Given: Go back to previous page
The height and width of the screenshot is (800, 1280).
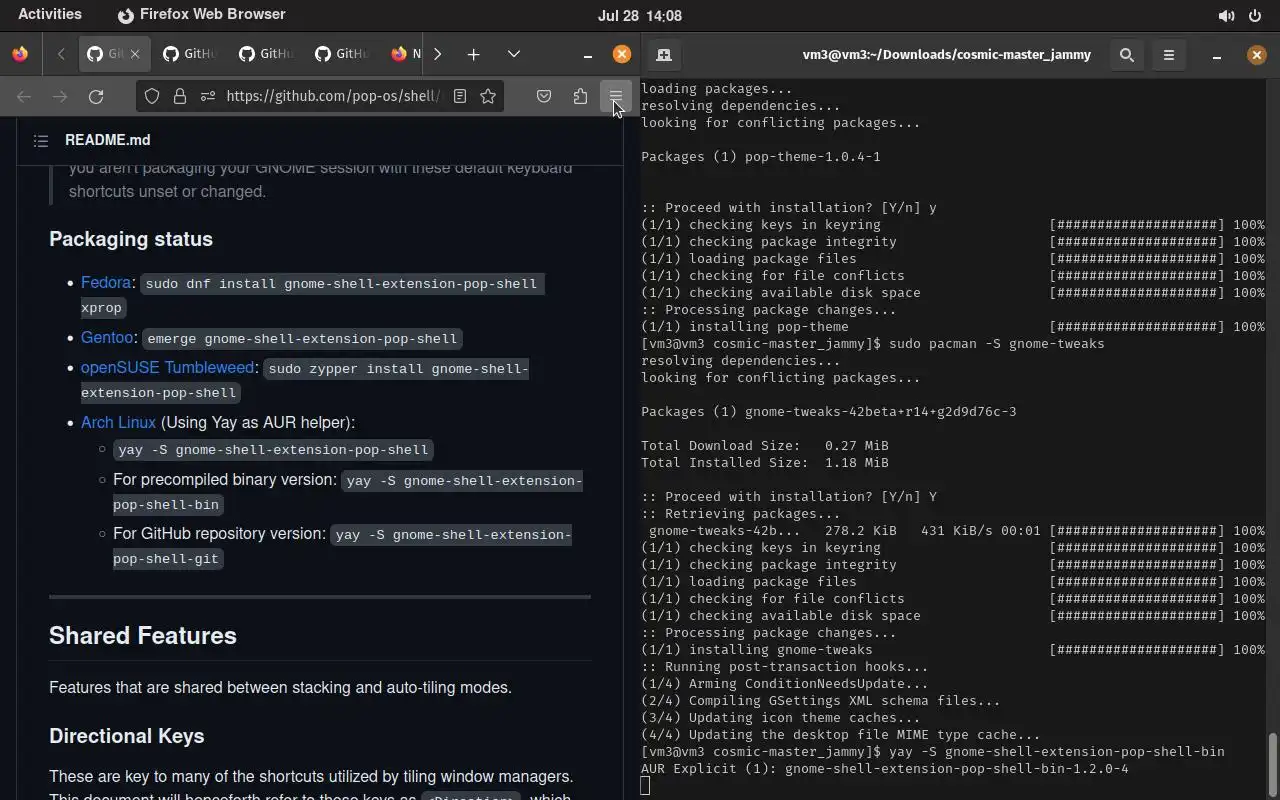Looking at the screenshot, I should click(x=24, y=96).
